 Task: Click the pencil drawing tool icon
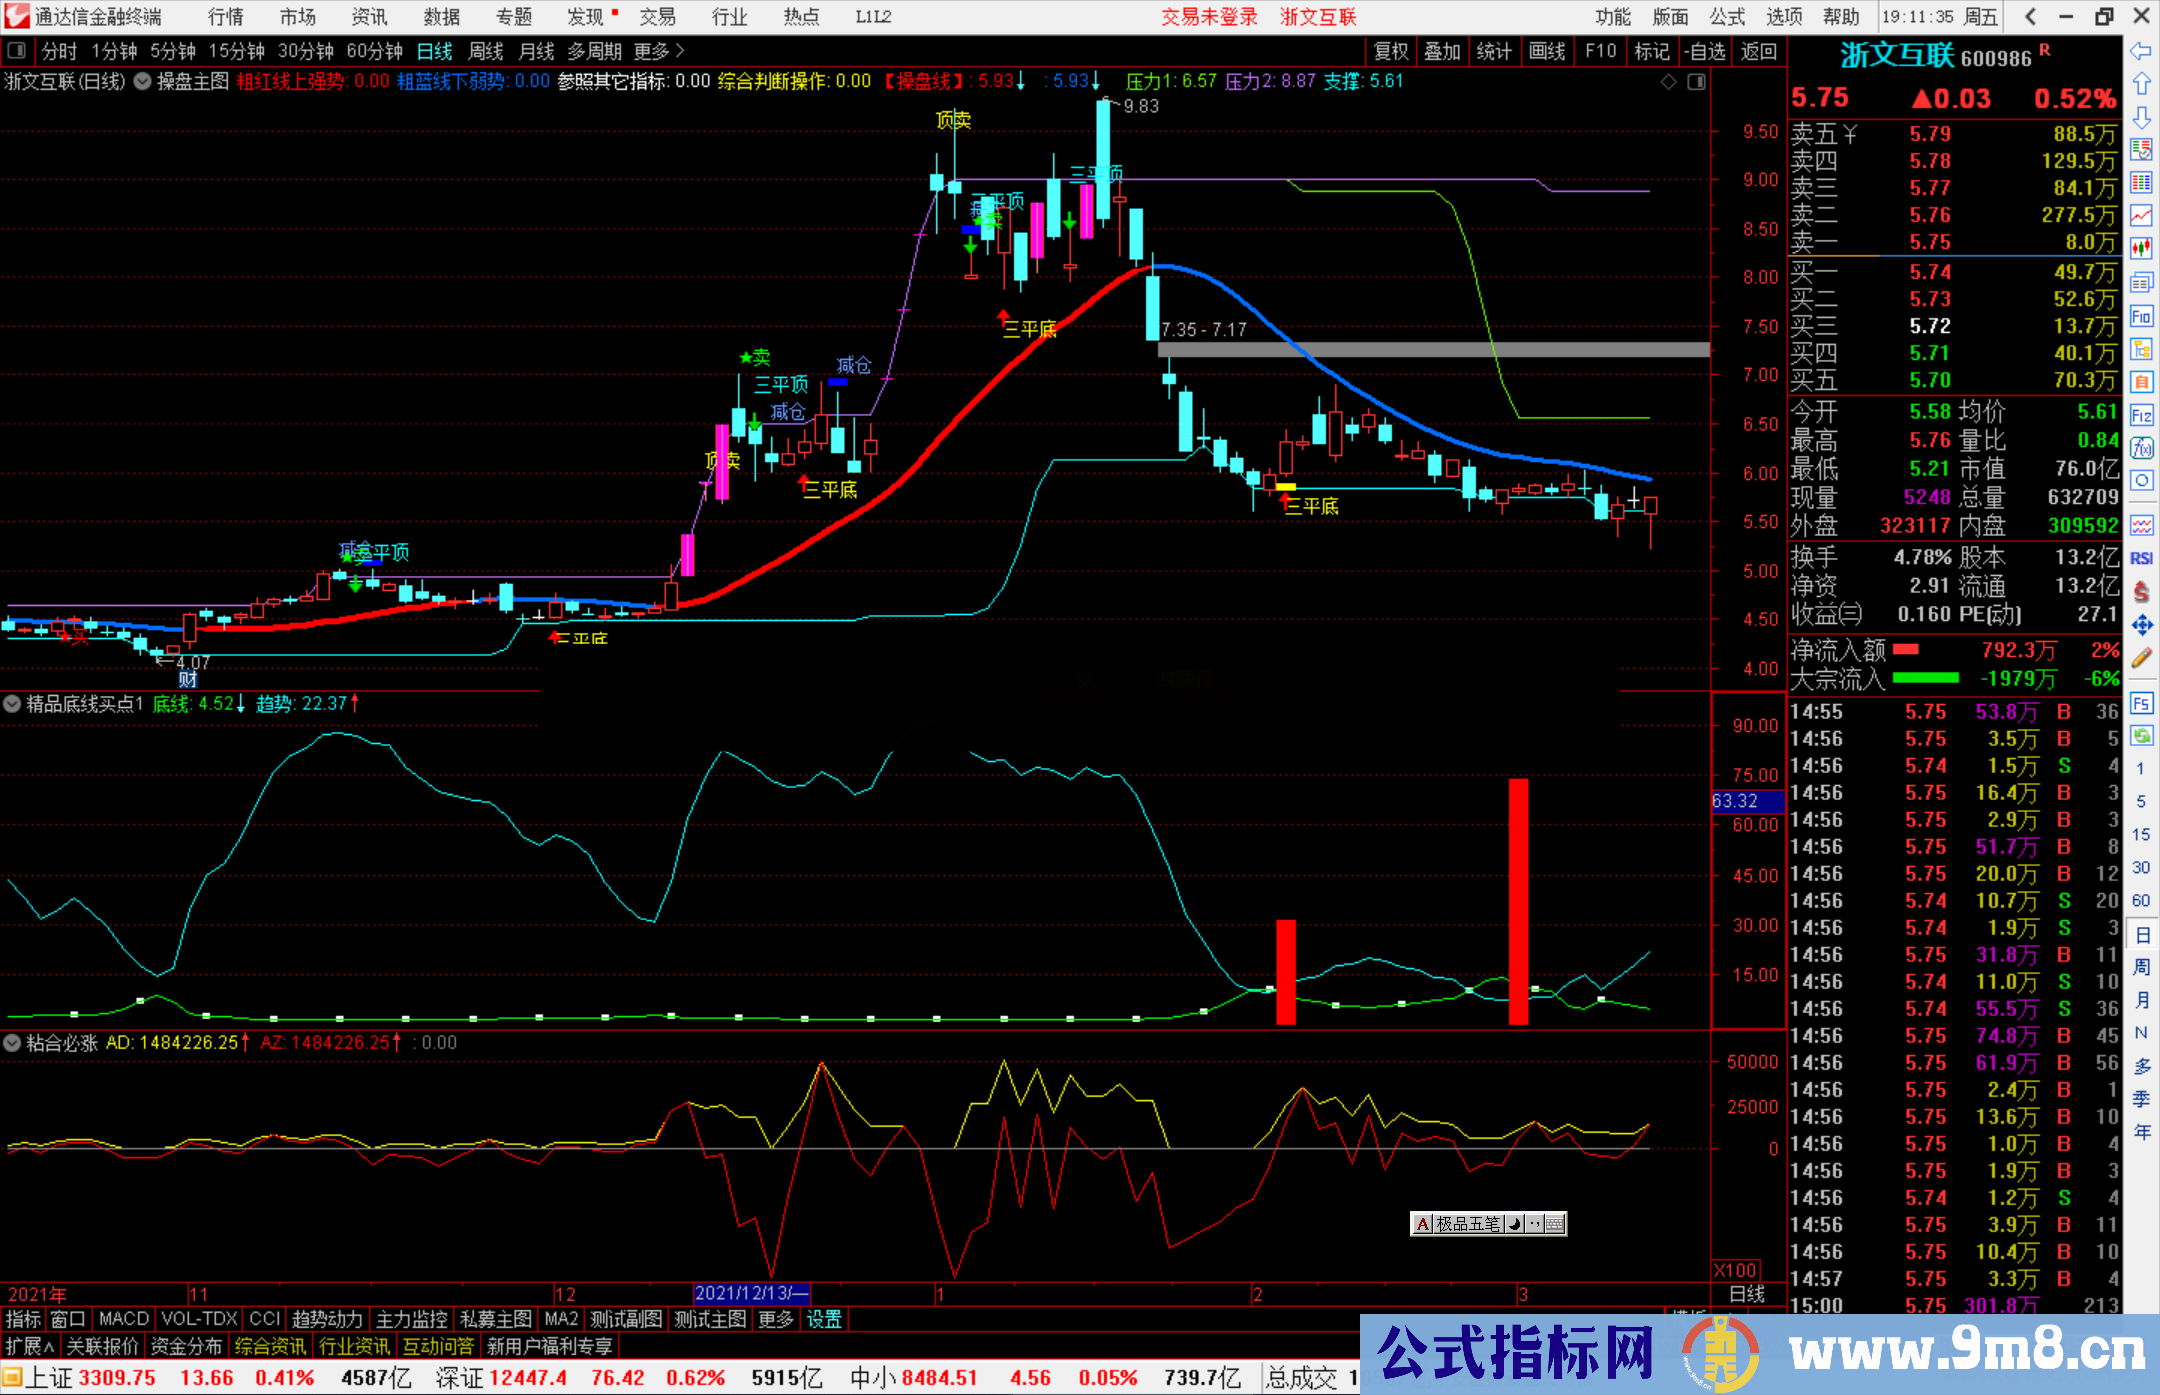(x=2141, y=658)
